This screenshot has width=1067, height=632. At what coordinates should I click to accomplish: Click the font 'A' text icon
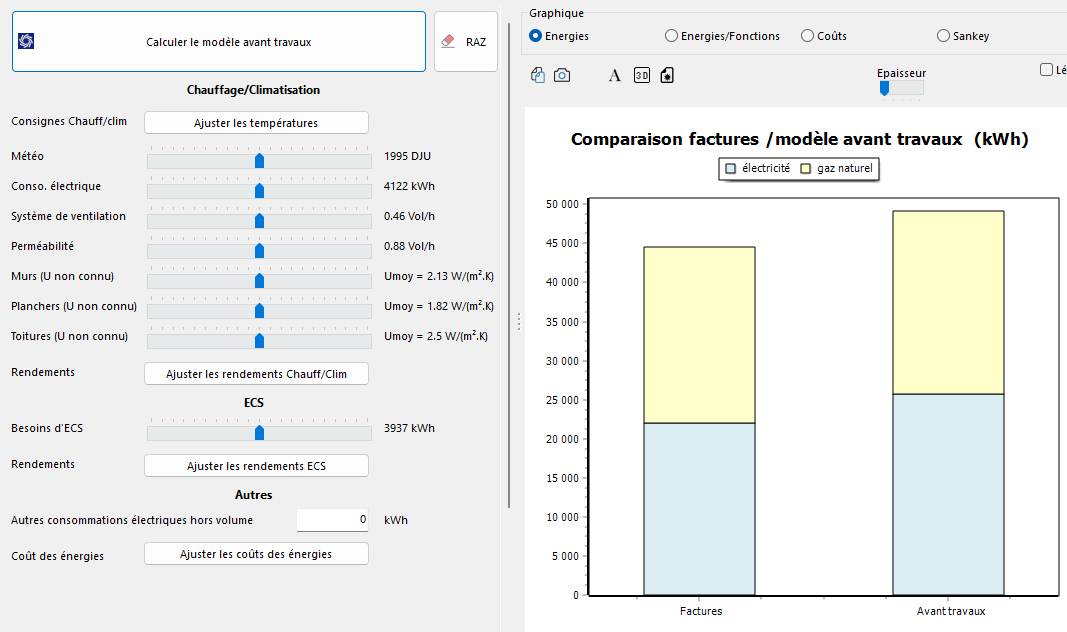click(615, 75)
